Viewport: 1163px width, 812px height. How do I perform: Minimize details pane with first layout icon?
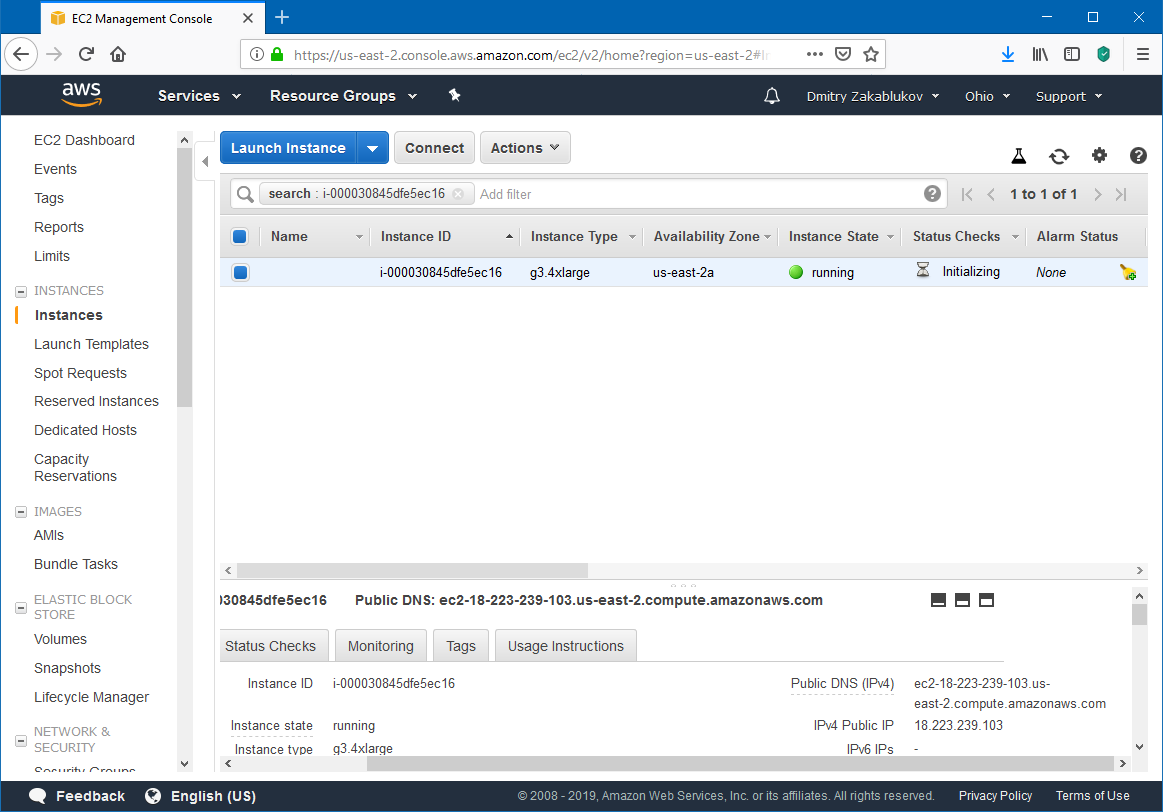[938, 600]
